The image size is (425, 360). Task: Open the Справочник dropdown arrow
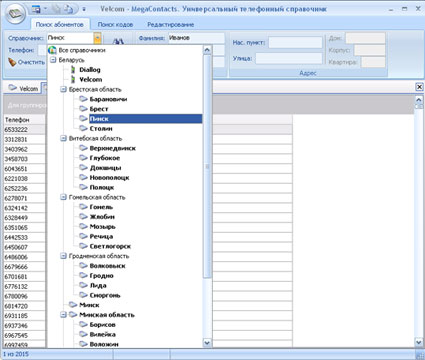coord(97,38)
